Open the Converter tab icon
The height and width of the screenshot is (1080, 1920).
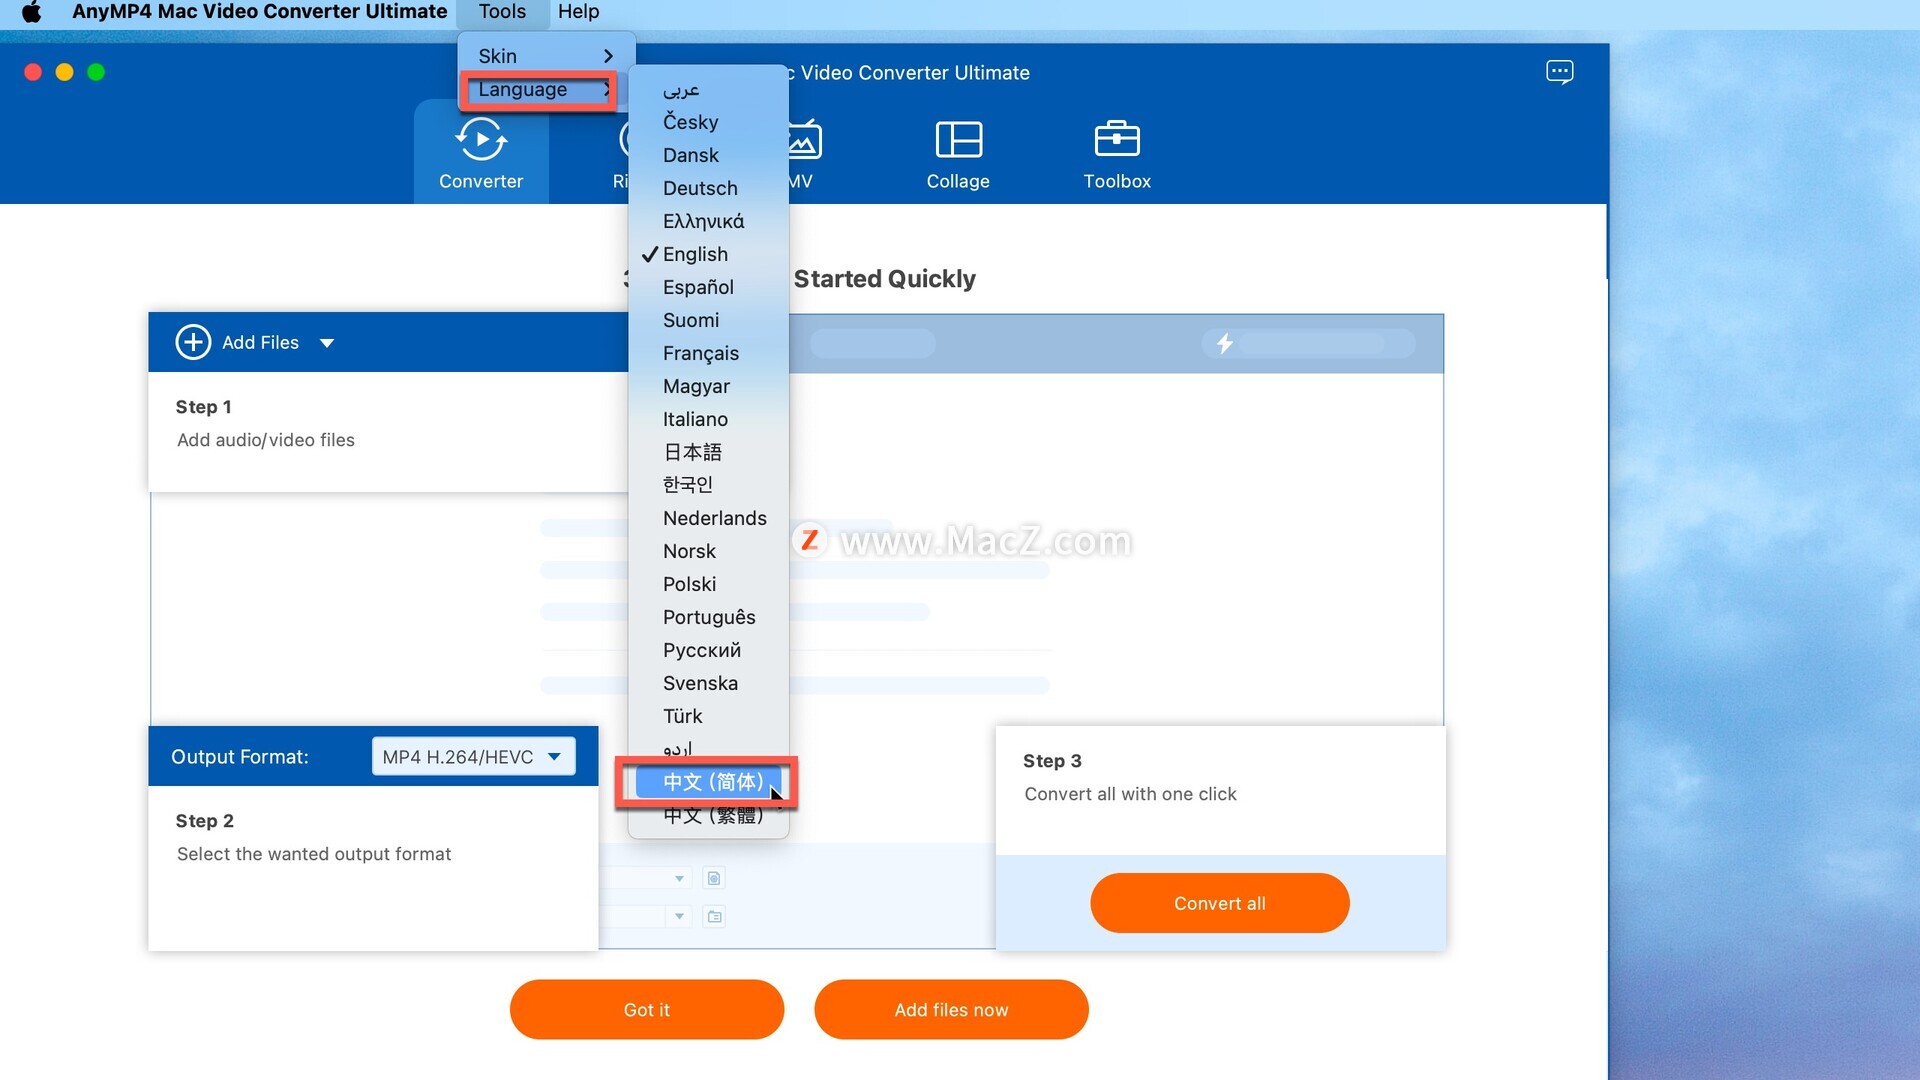(x=481, y=140)
